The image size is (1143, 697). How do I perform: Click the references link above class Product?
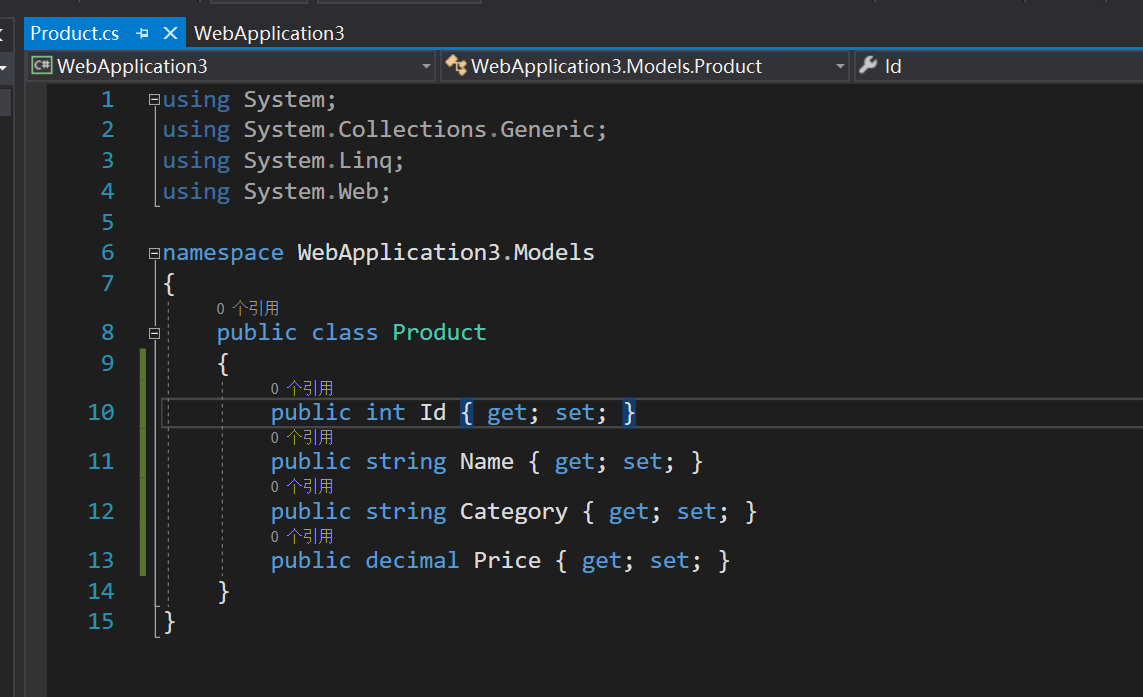pos(247,309)
